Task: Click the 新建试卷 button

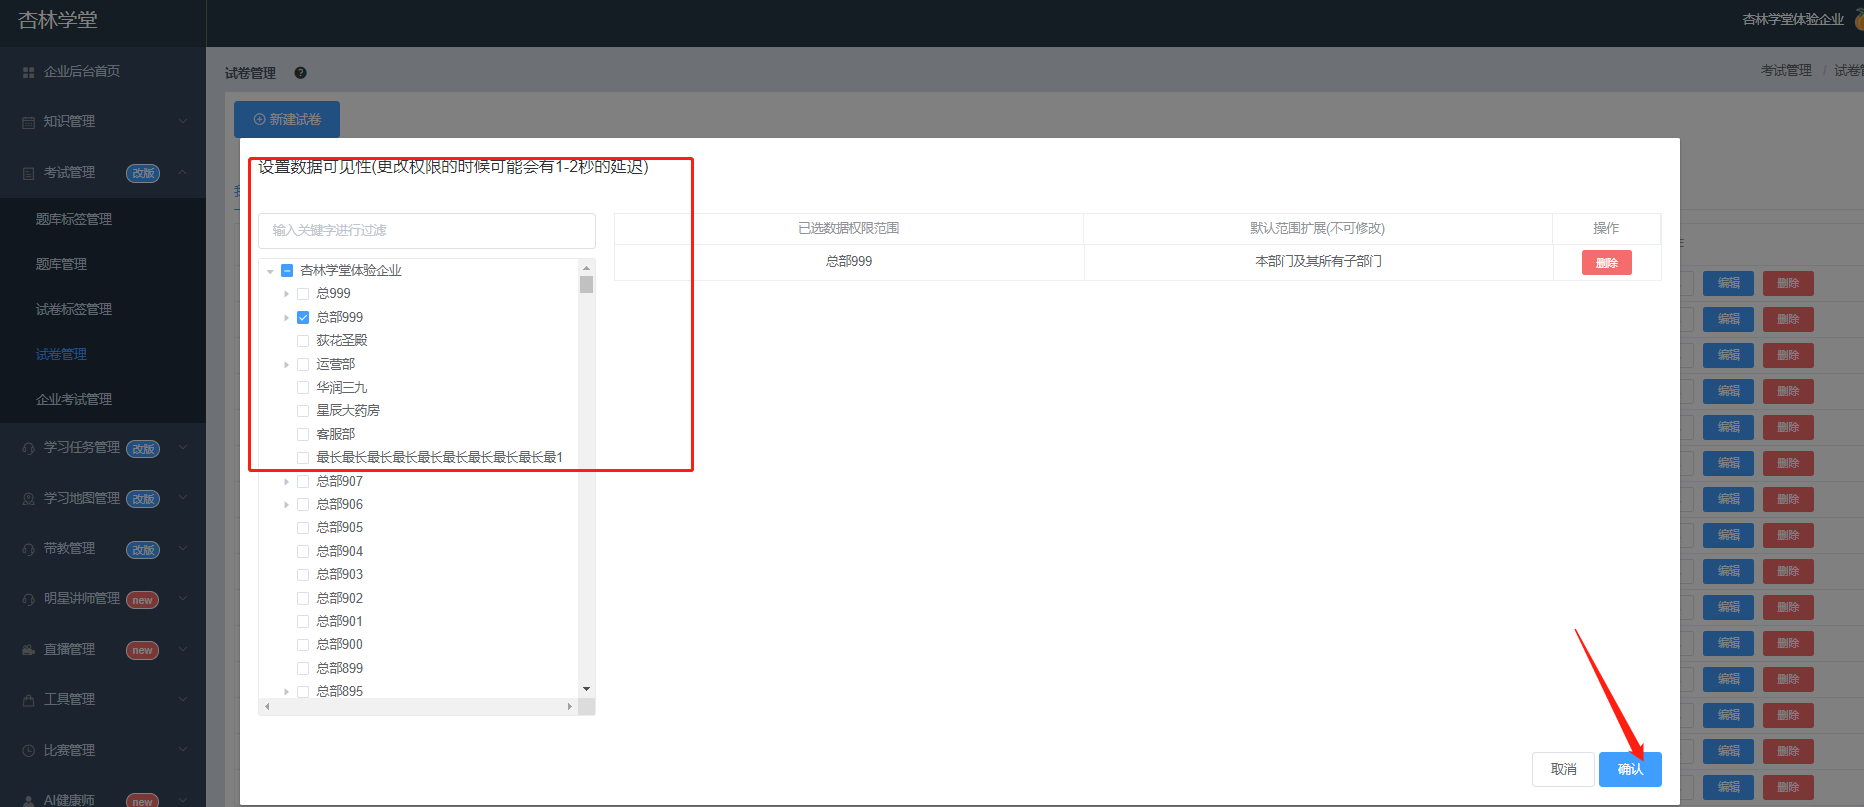Action: click(x=287, y=119)
